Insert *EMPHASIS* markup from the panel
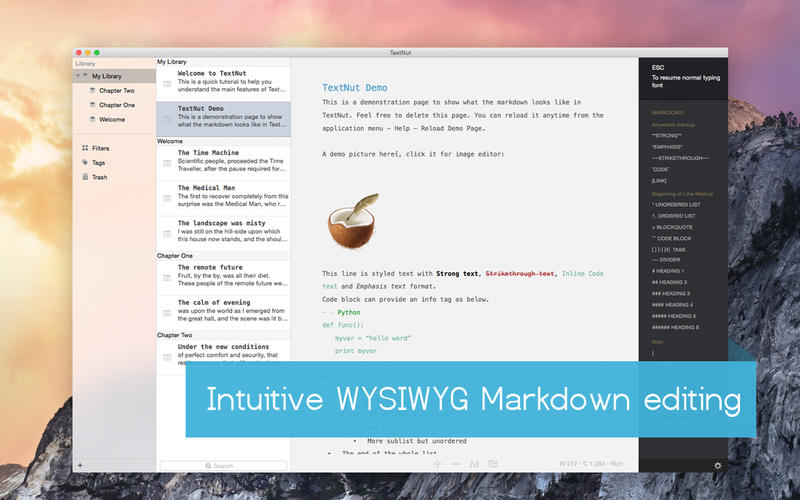This screenshot has width=800, height=500. pos(667,147)
